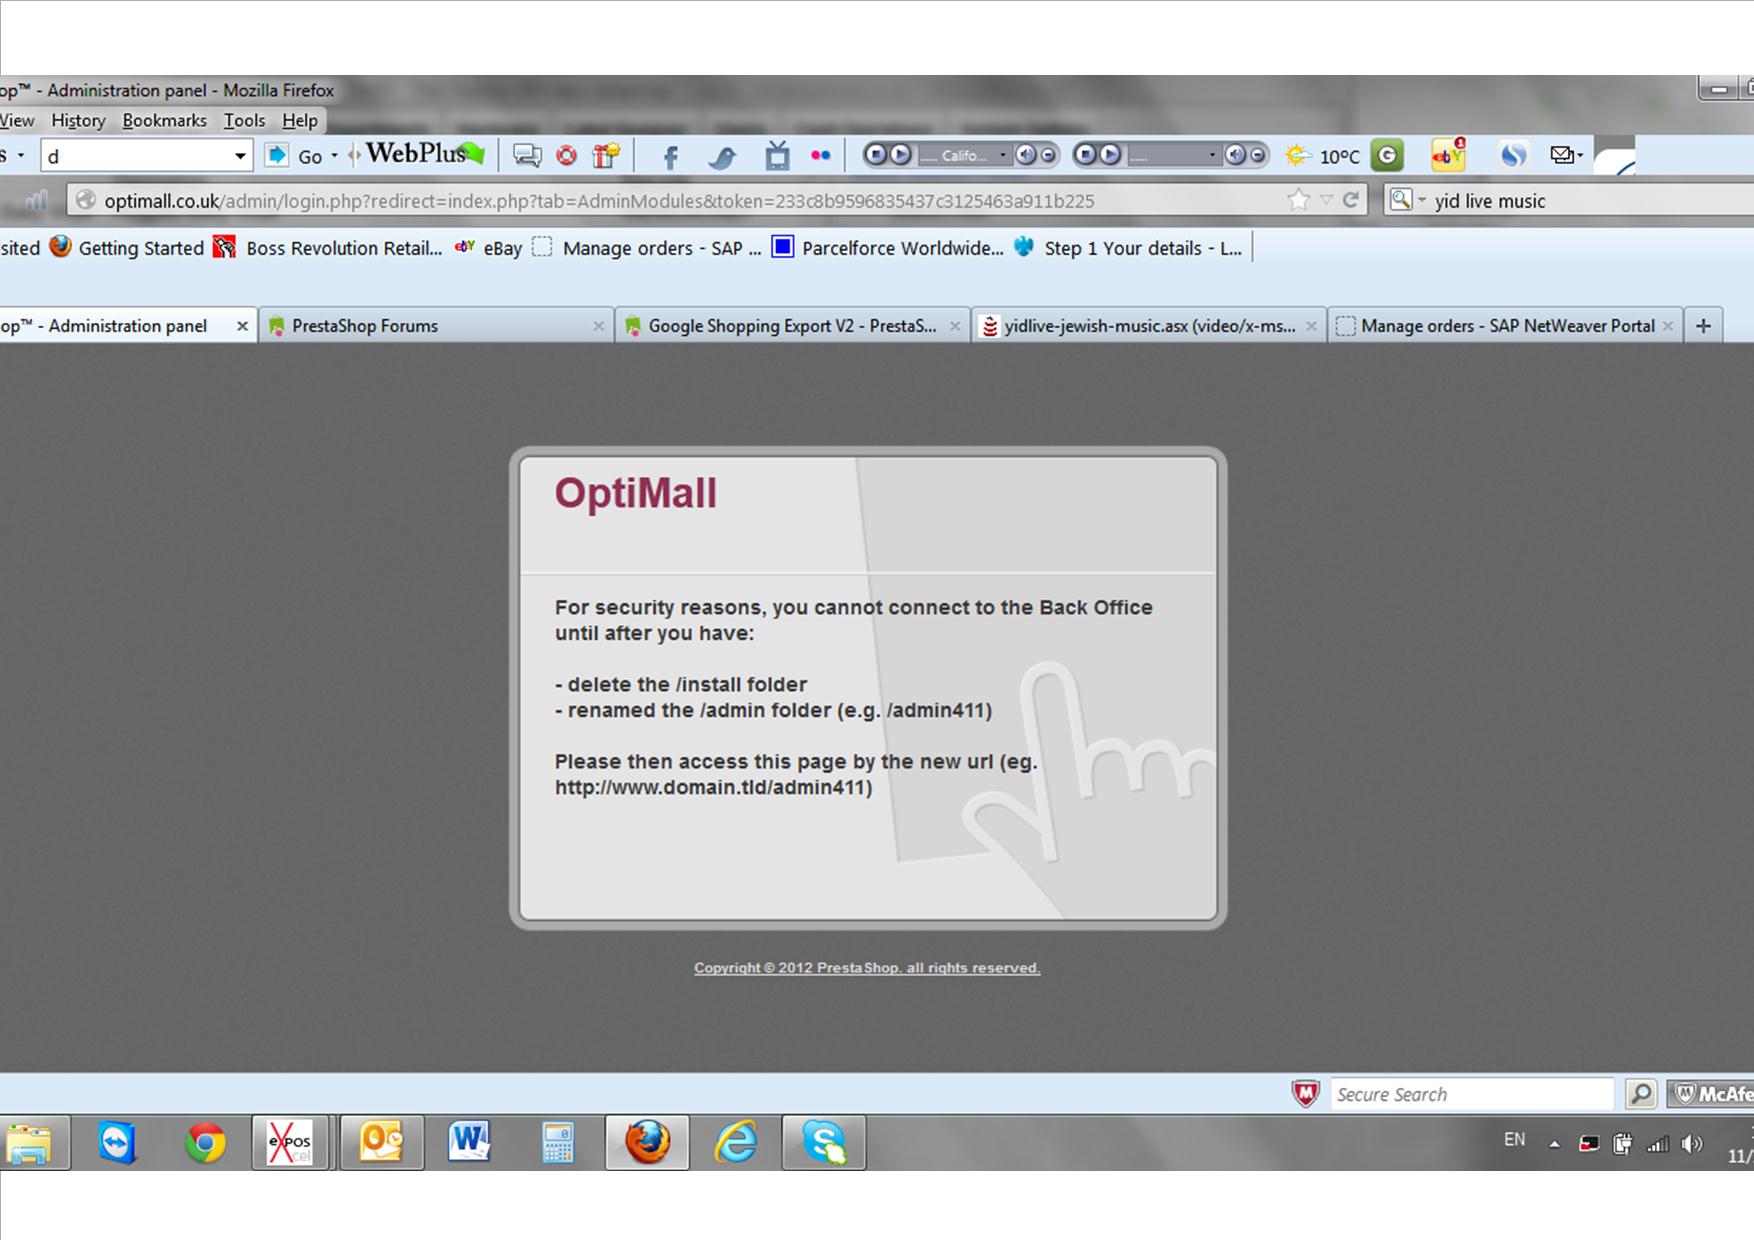Open eBay notifications toolbar icon
Image resolution: width=1754 pixels, height=1240 pixels.
click(x=1447, y=155)
